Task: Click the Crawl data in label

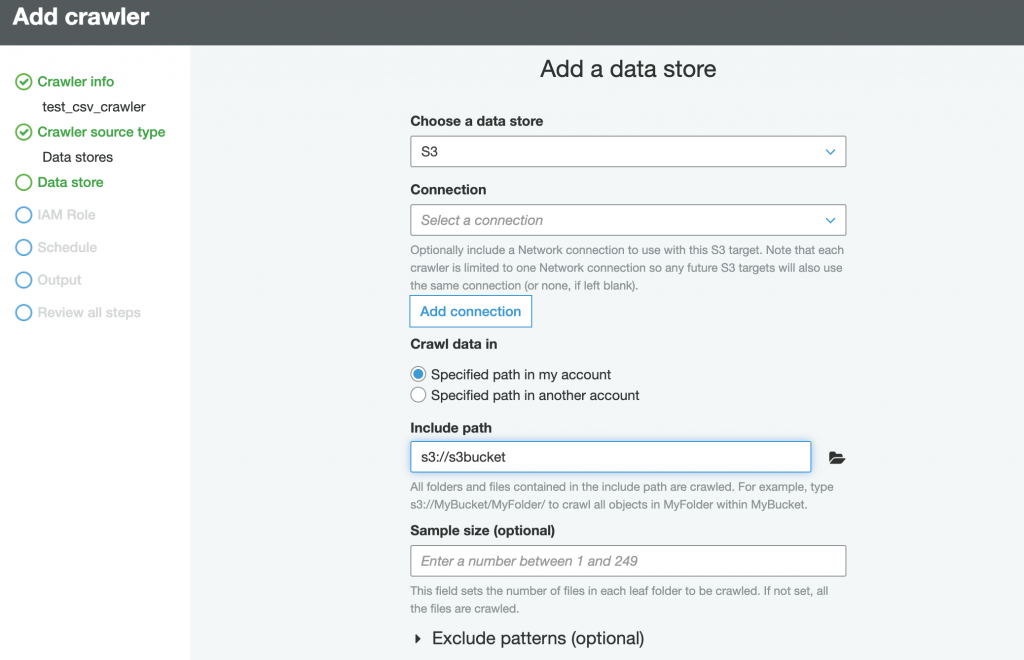Action: pos(454,344)
